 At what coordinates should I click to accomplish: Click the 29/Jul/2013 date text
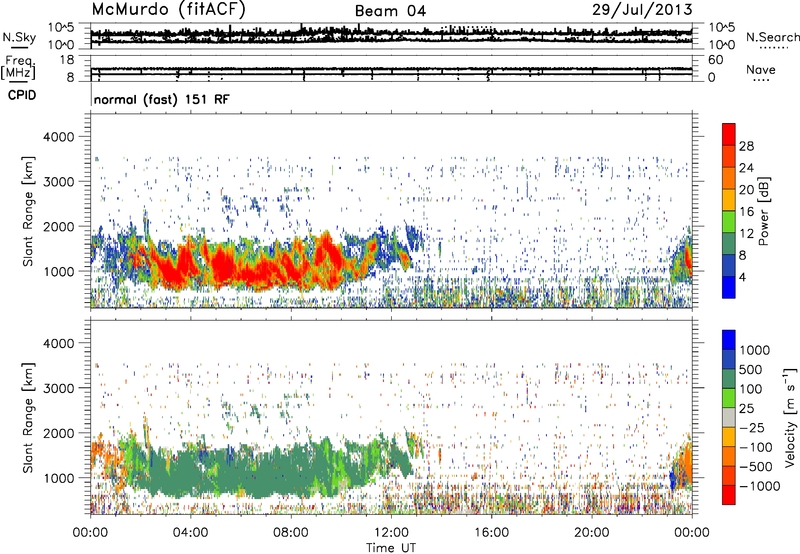[642, 10]
